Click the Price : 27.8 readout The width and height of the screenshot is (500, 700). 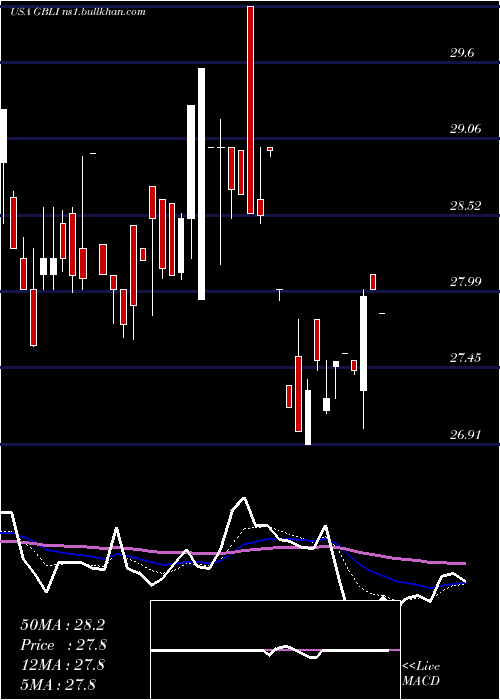(x=63, y=645)
